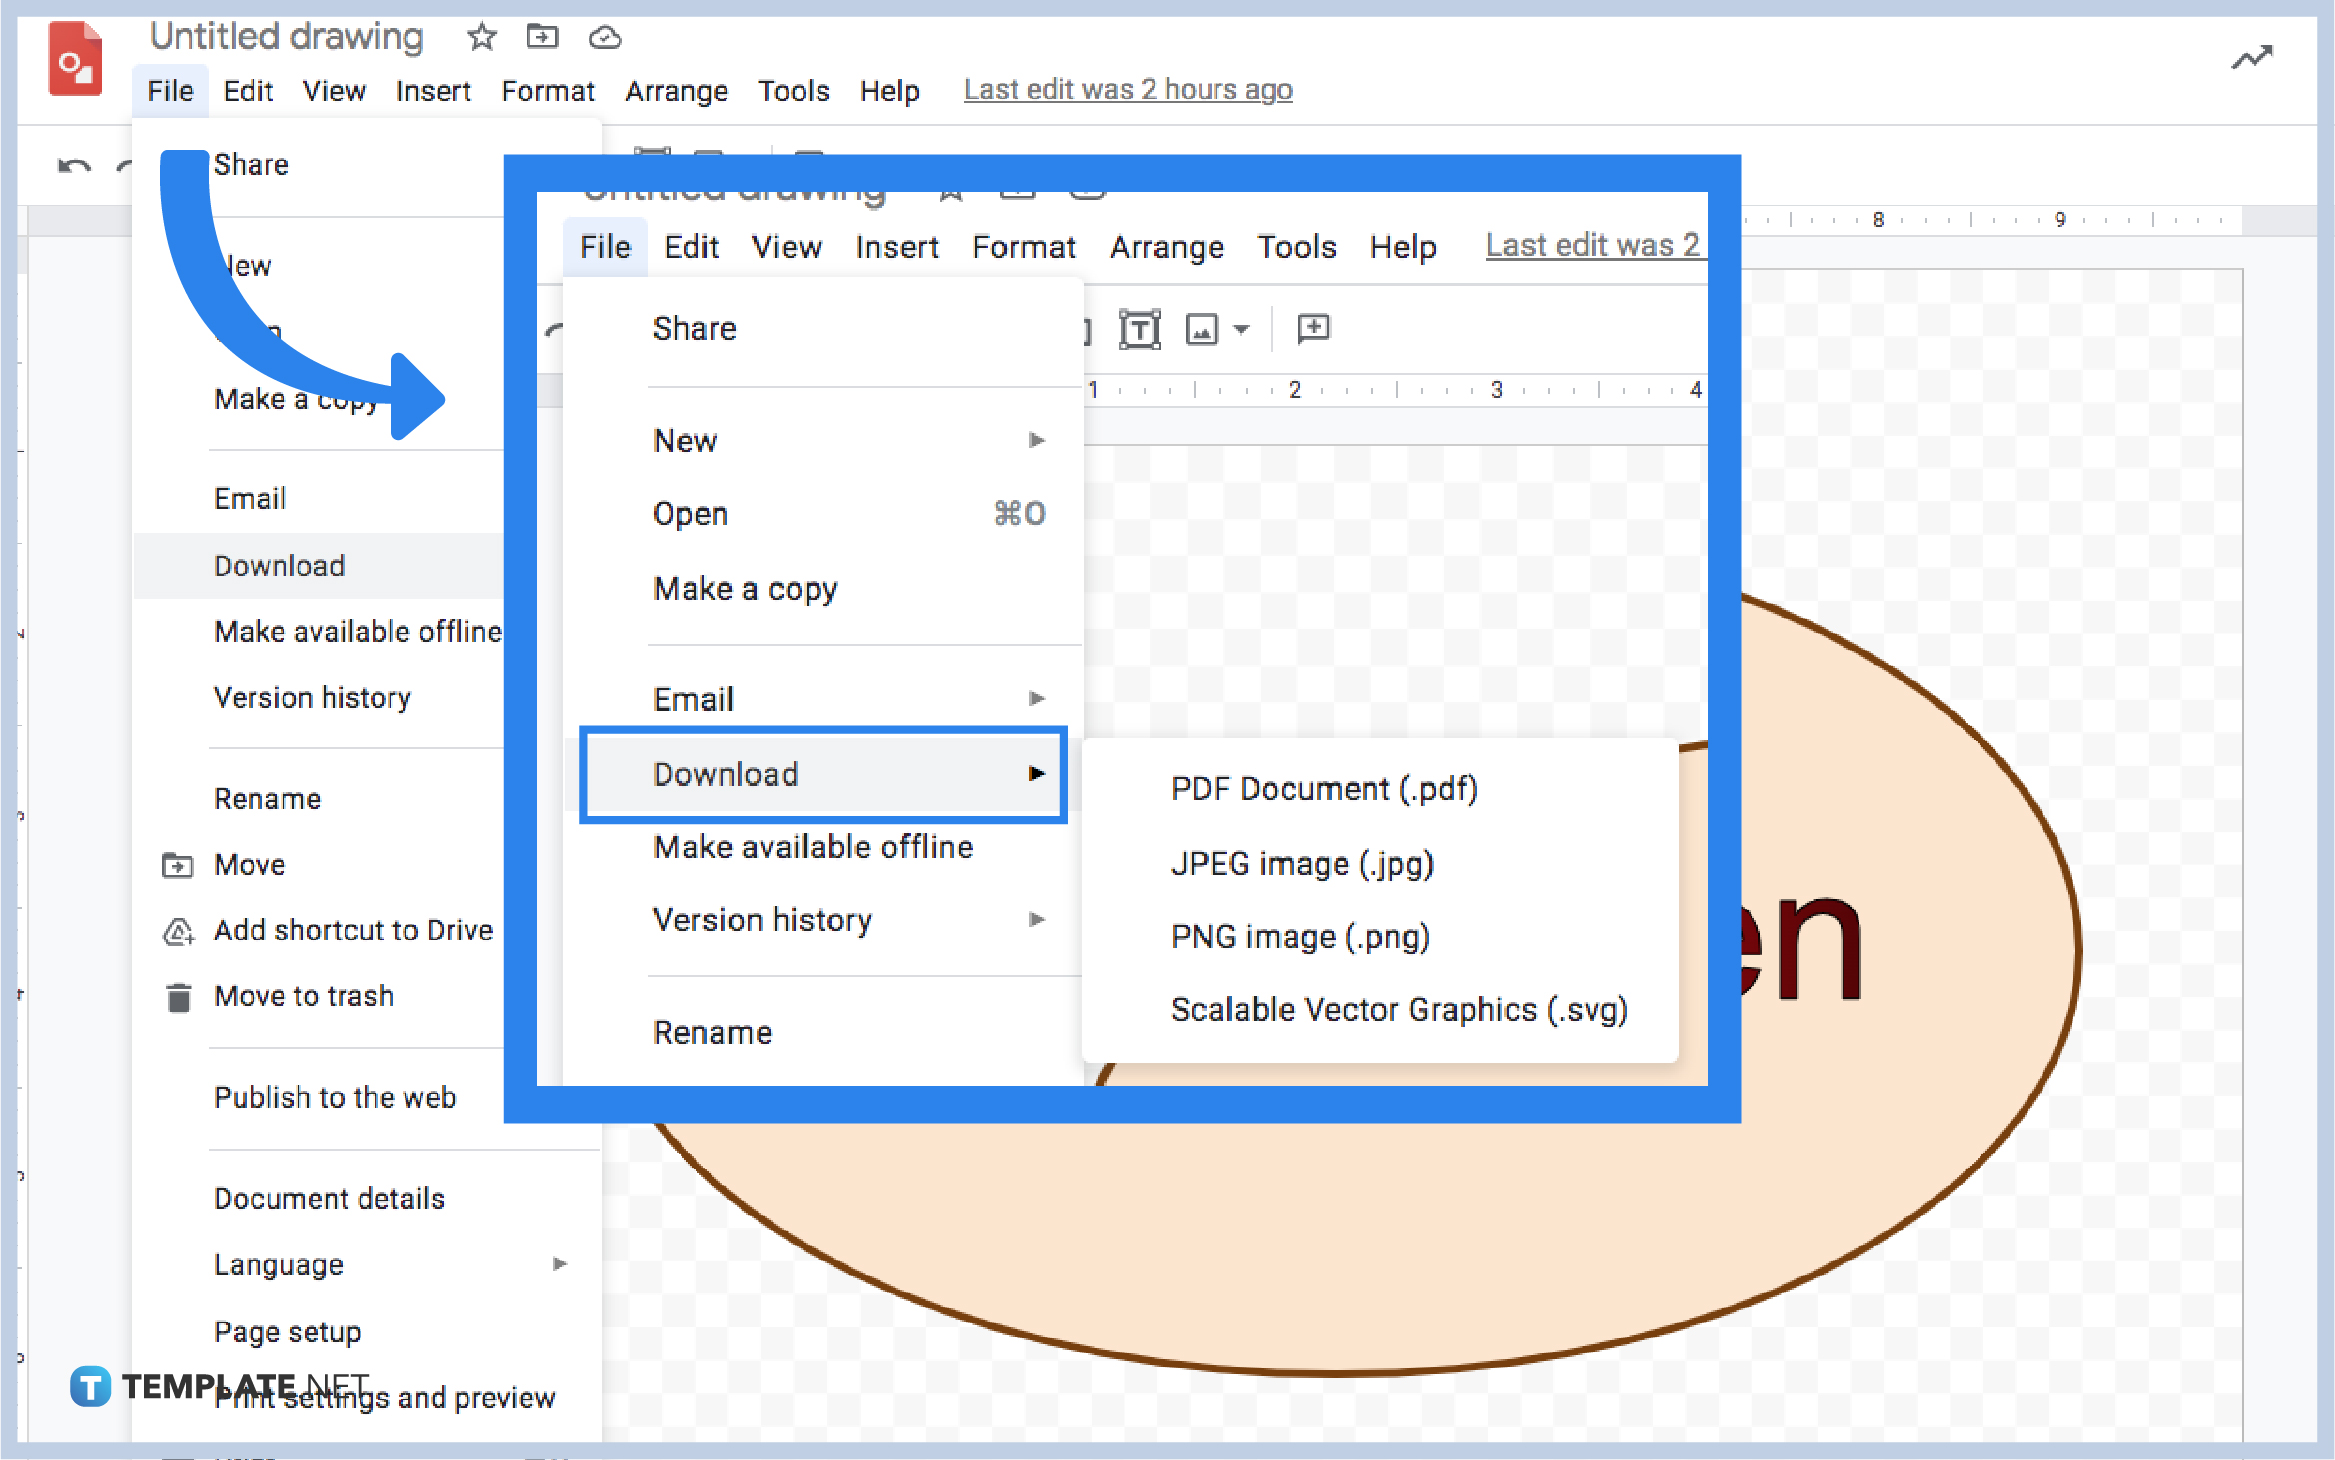The image size is (2335, 1460).
Task: Click the Document details menu item
Action: point(329,1196)
